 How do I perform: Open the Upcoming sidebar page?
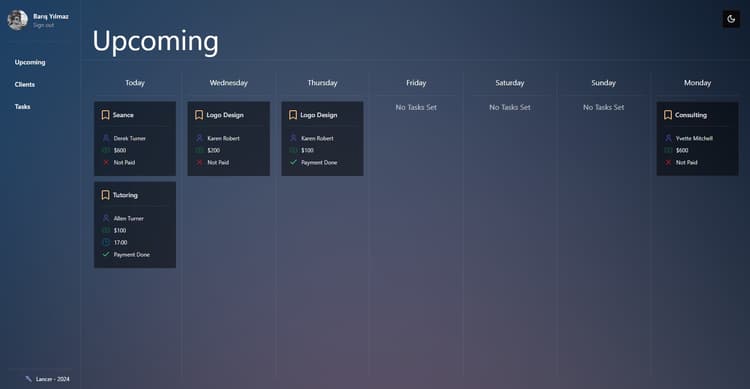pyautogui.click(x=30, y=62)
